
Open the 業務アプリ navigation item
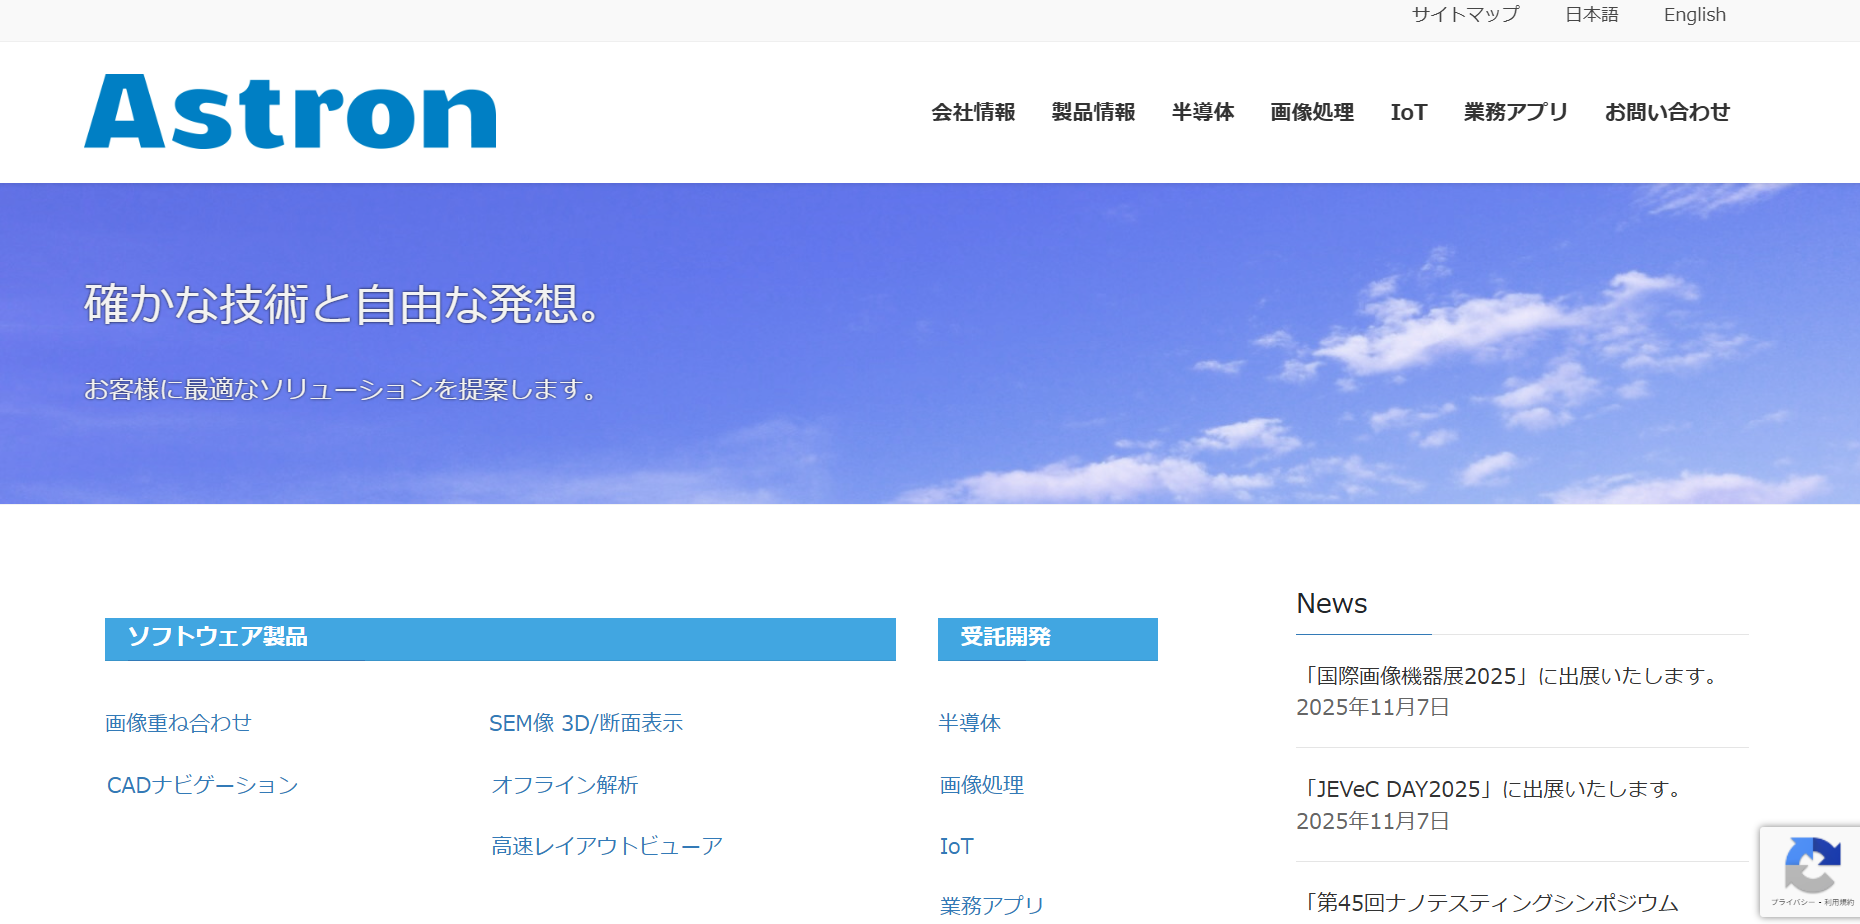[x=1514, y=112]
